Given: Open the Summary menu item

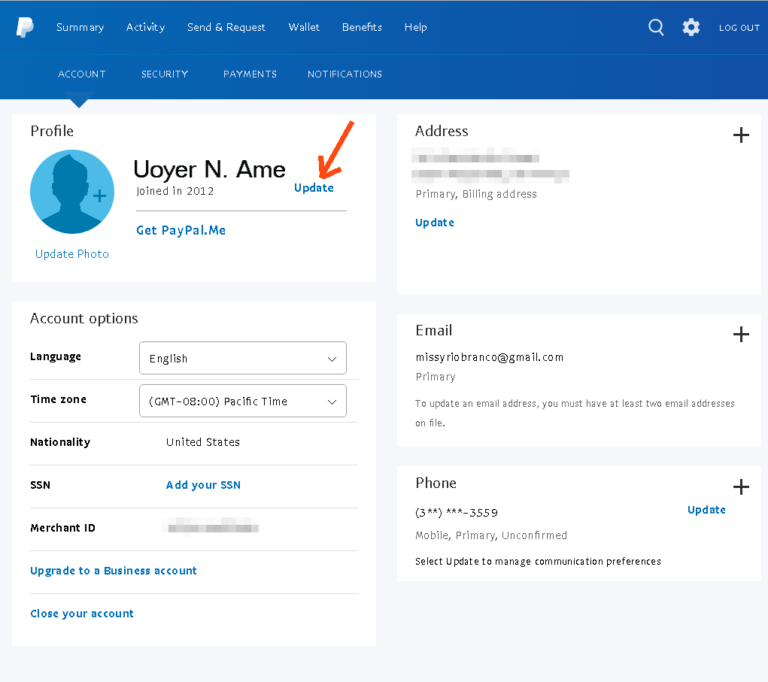Looking at the screenshot, I should pyautogui.click(x=80, y=27).
